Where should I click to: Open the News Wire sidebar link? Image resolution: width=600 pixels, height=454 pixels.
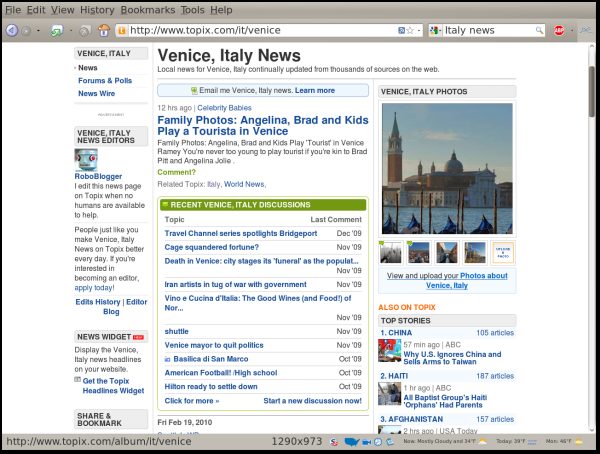click(96, 93)
